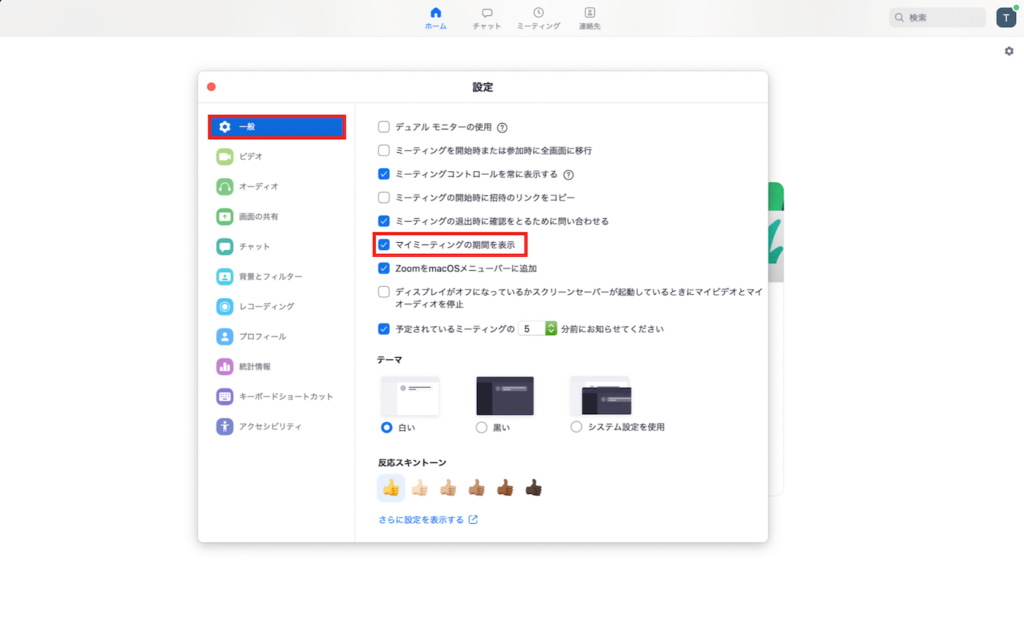
Task: Open the レコーディング settings icon
Action: pyautogui.click(x=225, y=307)
